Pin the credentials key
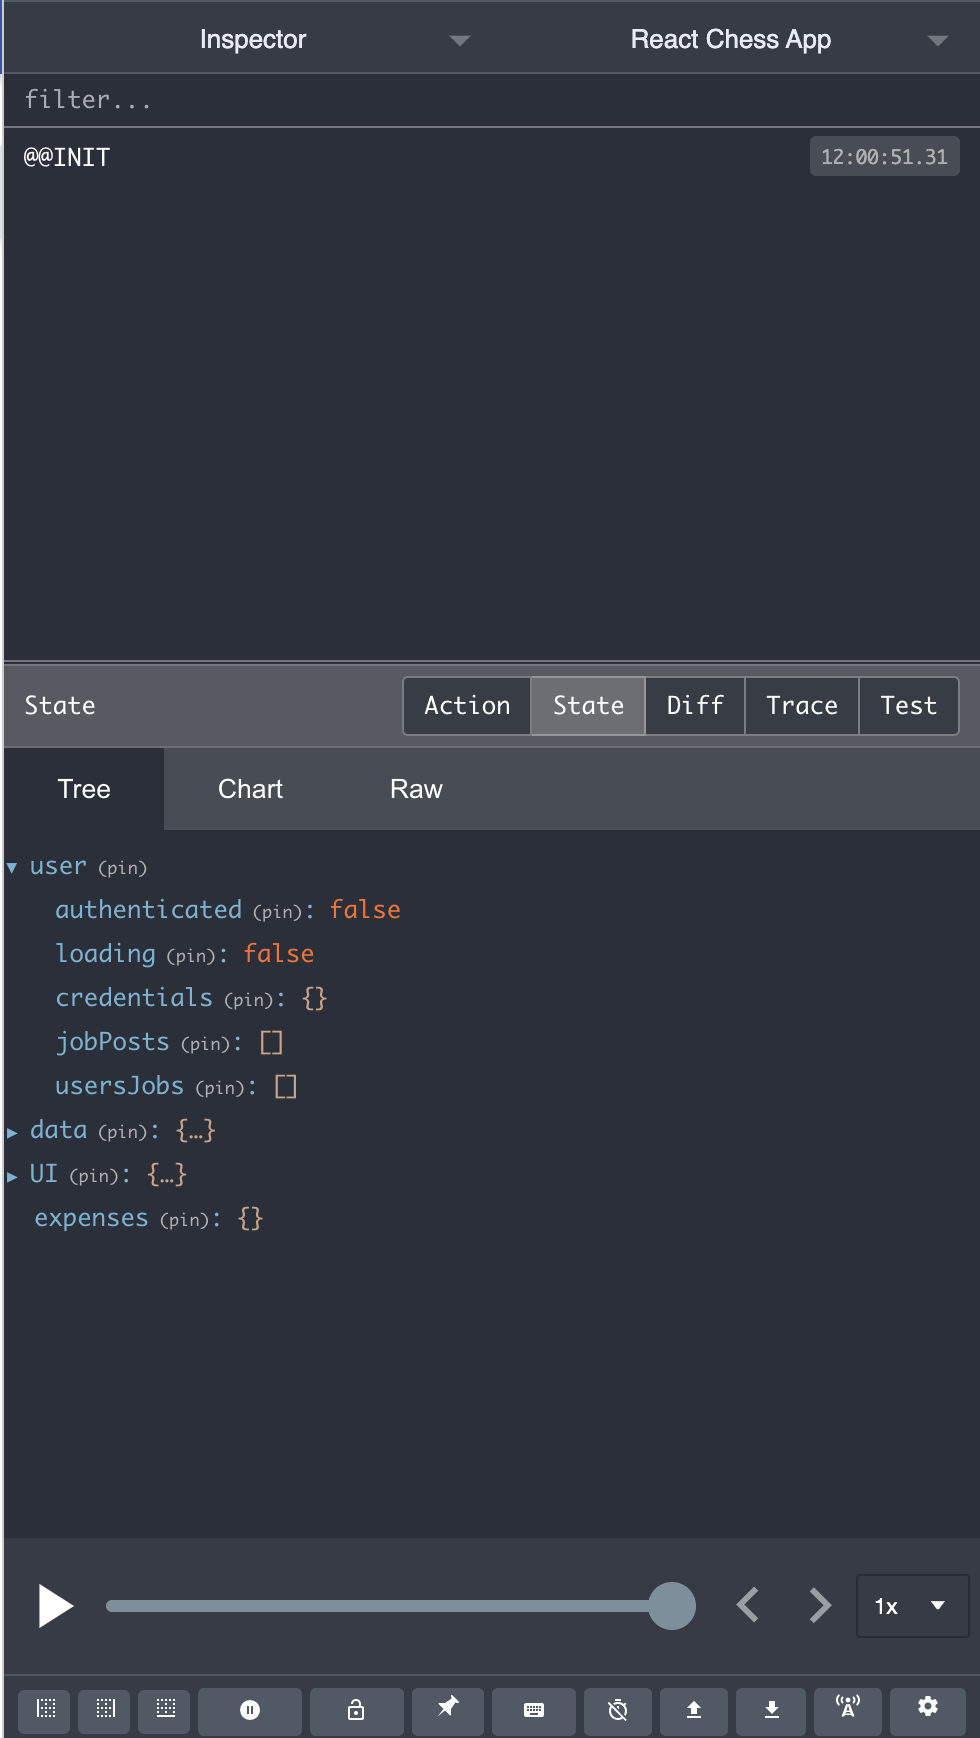The width and height of the screenshot is (980, 1738). click(249, 1000)
